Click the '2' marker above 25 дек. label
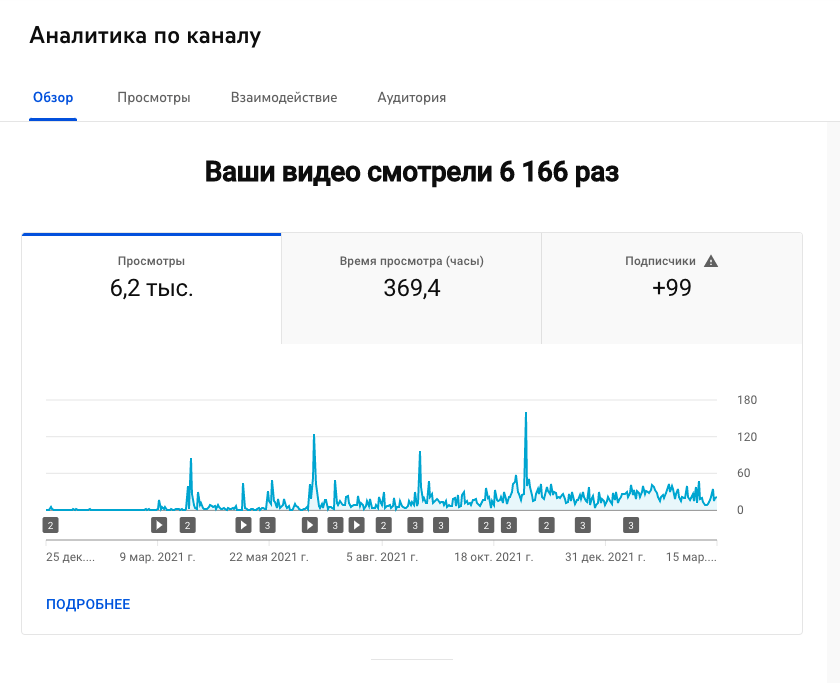The image size is (840, 683). [50, 526]
